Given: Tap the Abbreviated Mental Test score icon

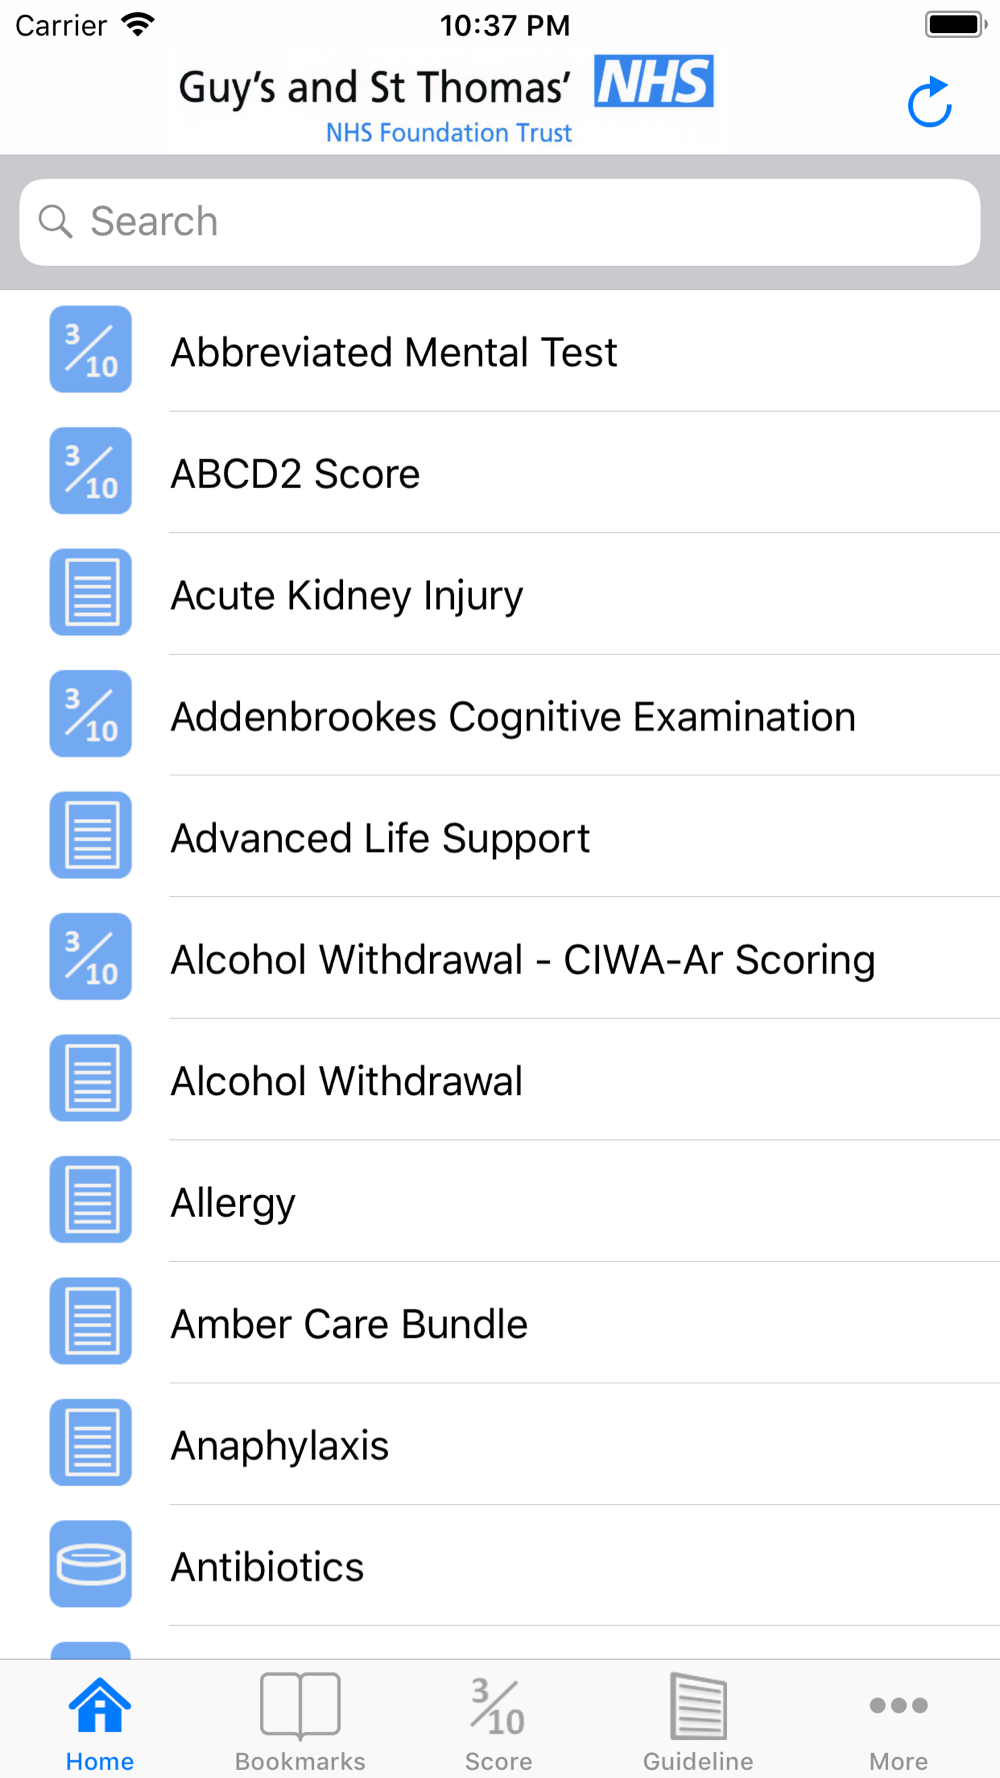Looking at the screenshot, I should click(91, 349).
